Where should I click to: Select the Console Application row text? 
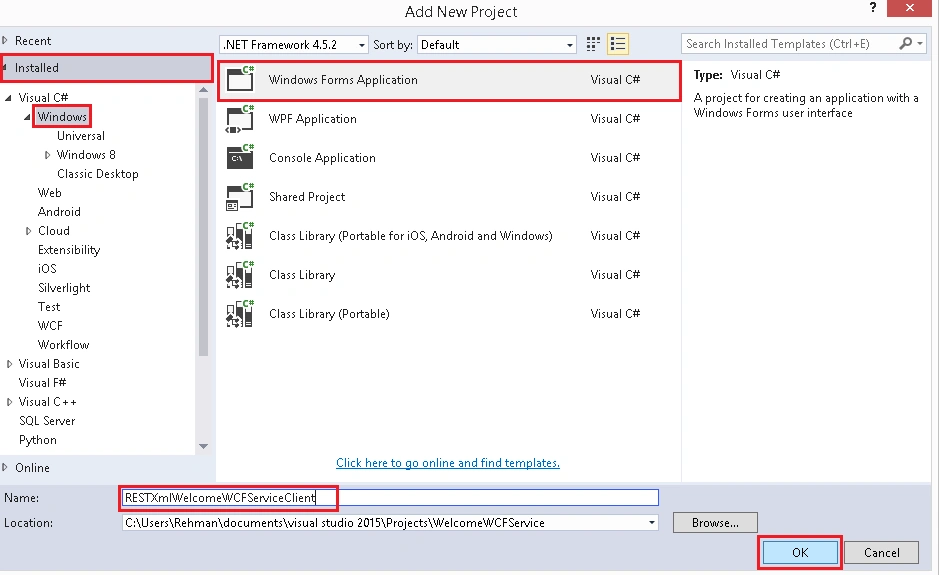click(x=322, y=158)
